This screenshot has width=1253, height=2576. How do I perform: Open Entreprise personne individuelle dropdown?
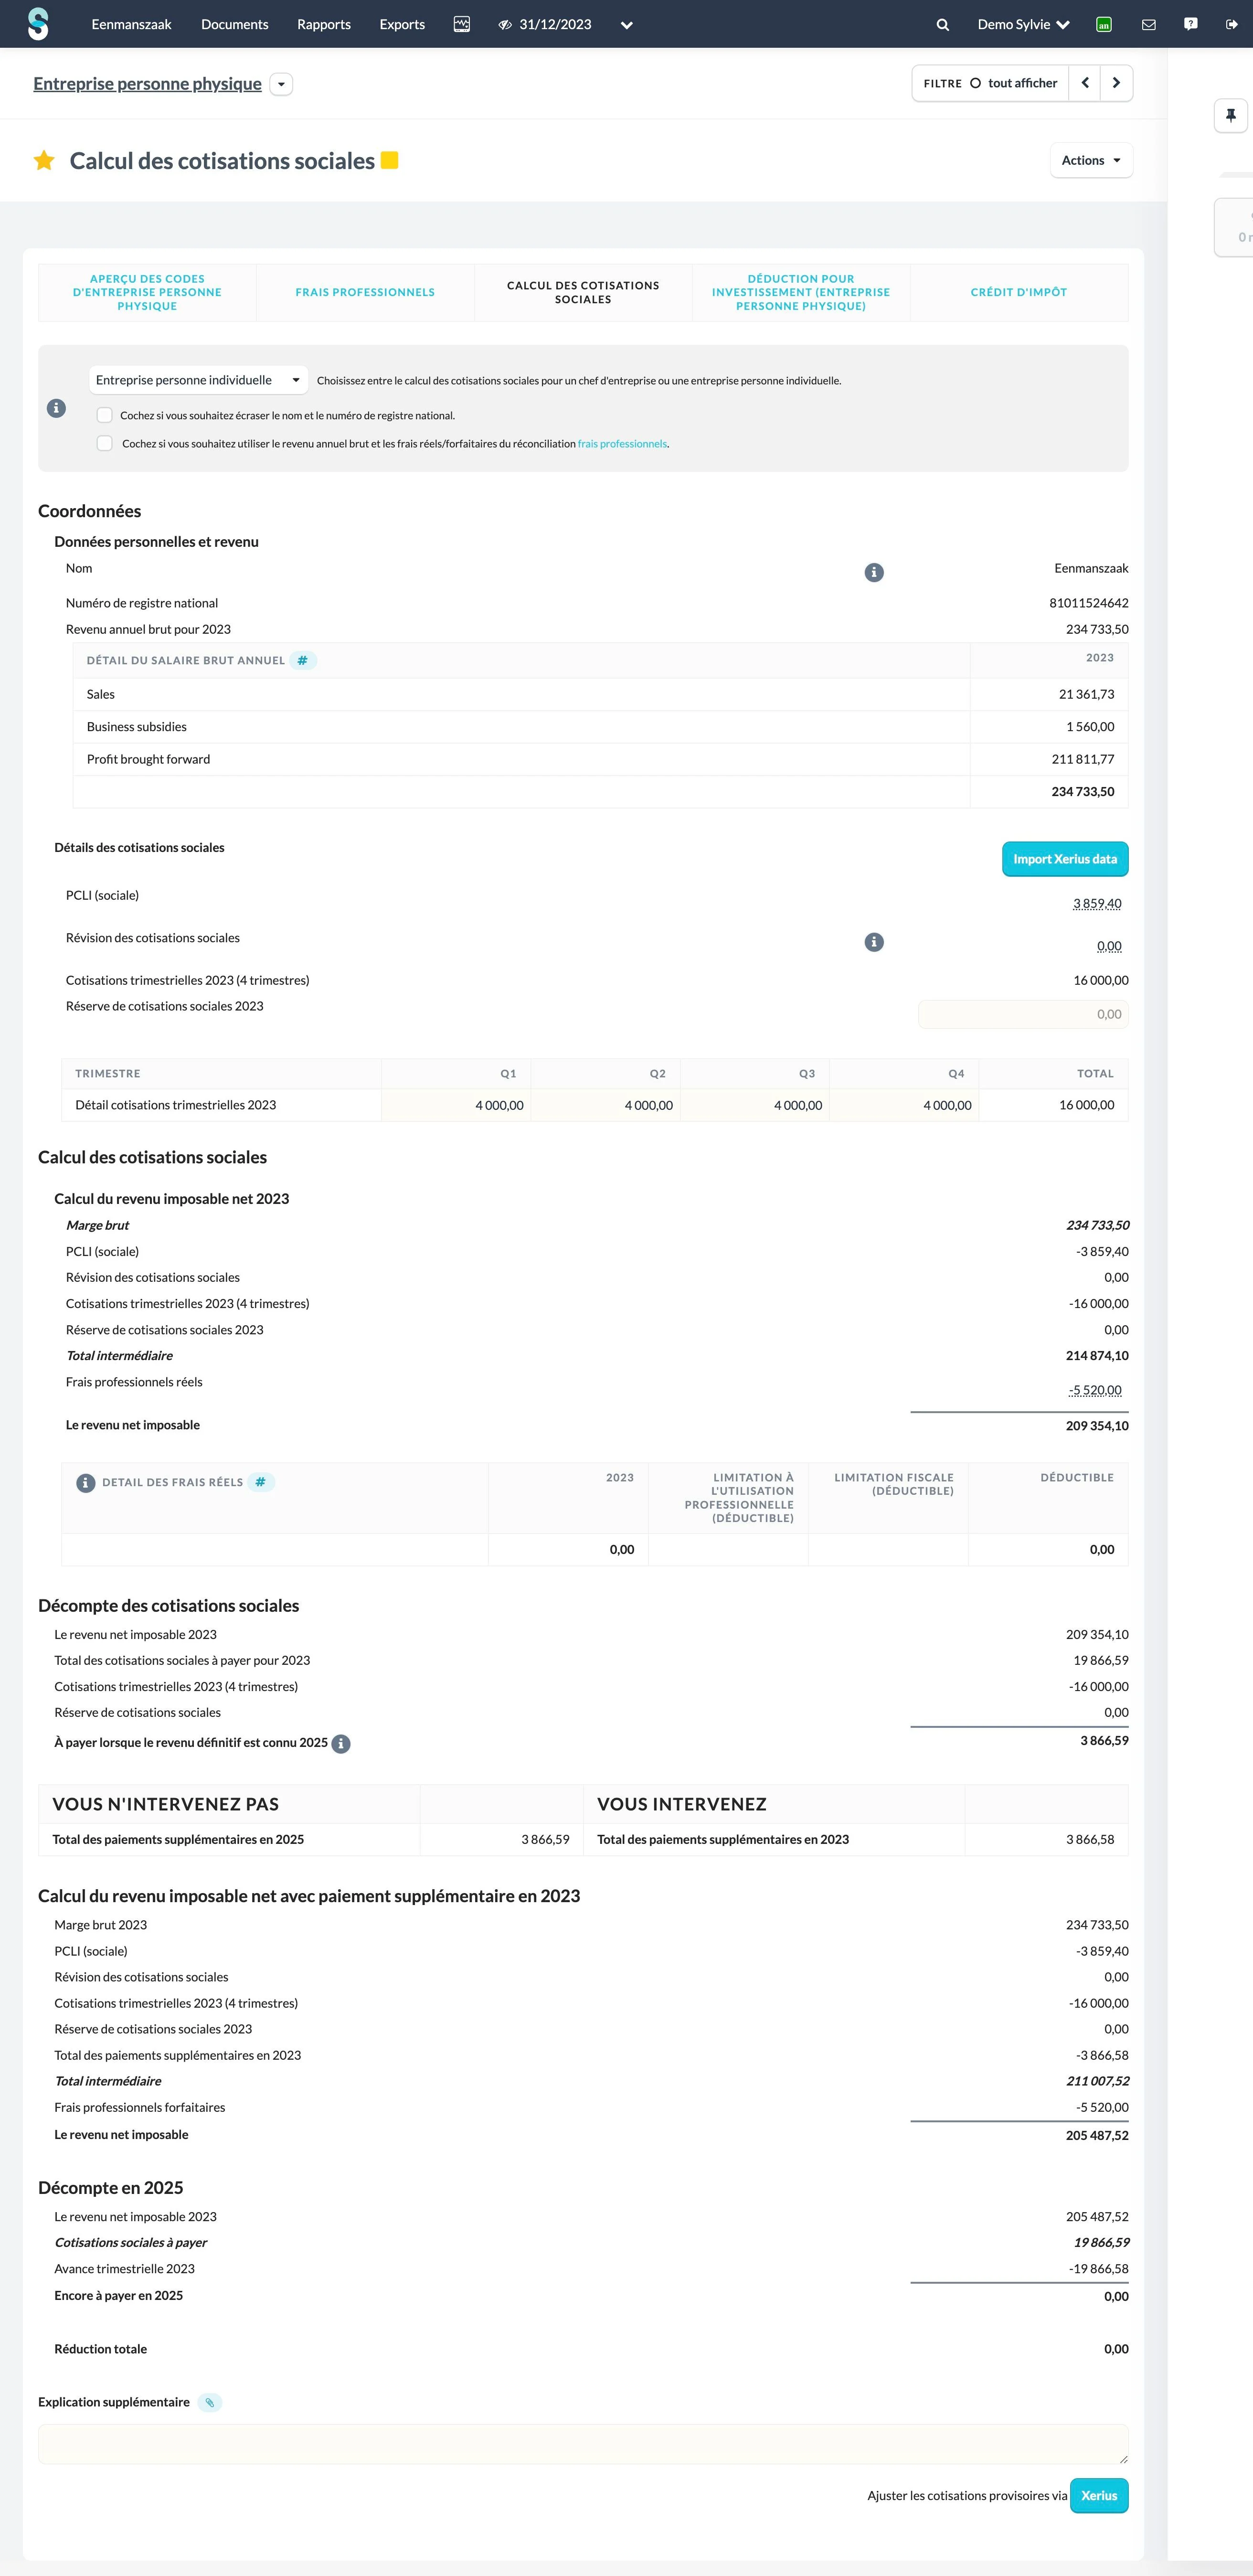(198, 380)
